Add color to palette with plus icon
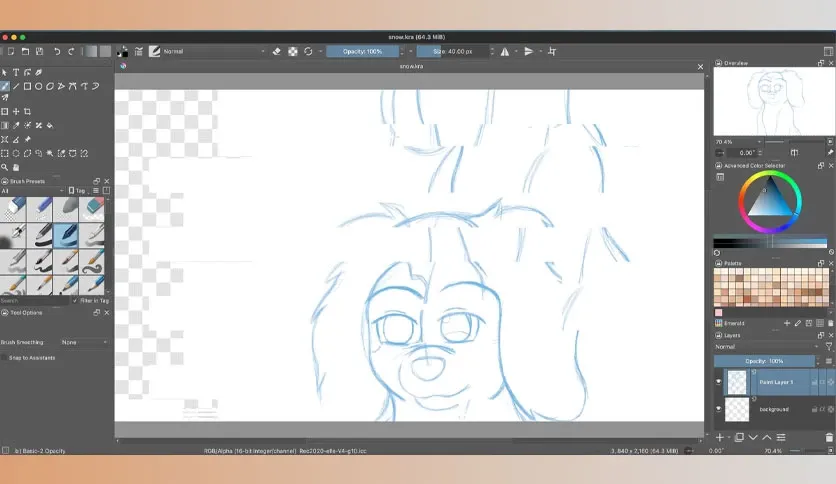This screenshot has width=836, height=484. pos(786,323)
